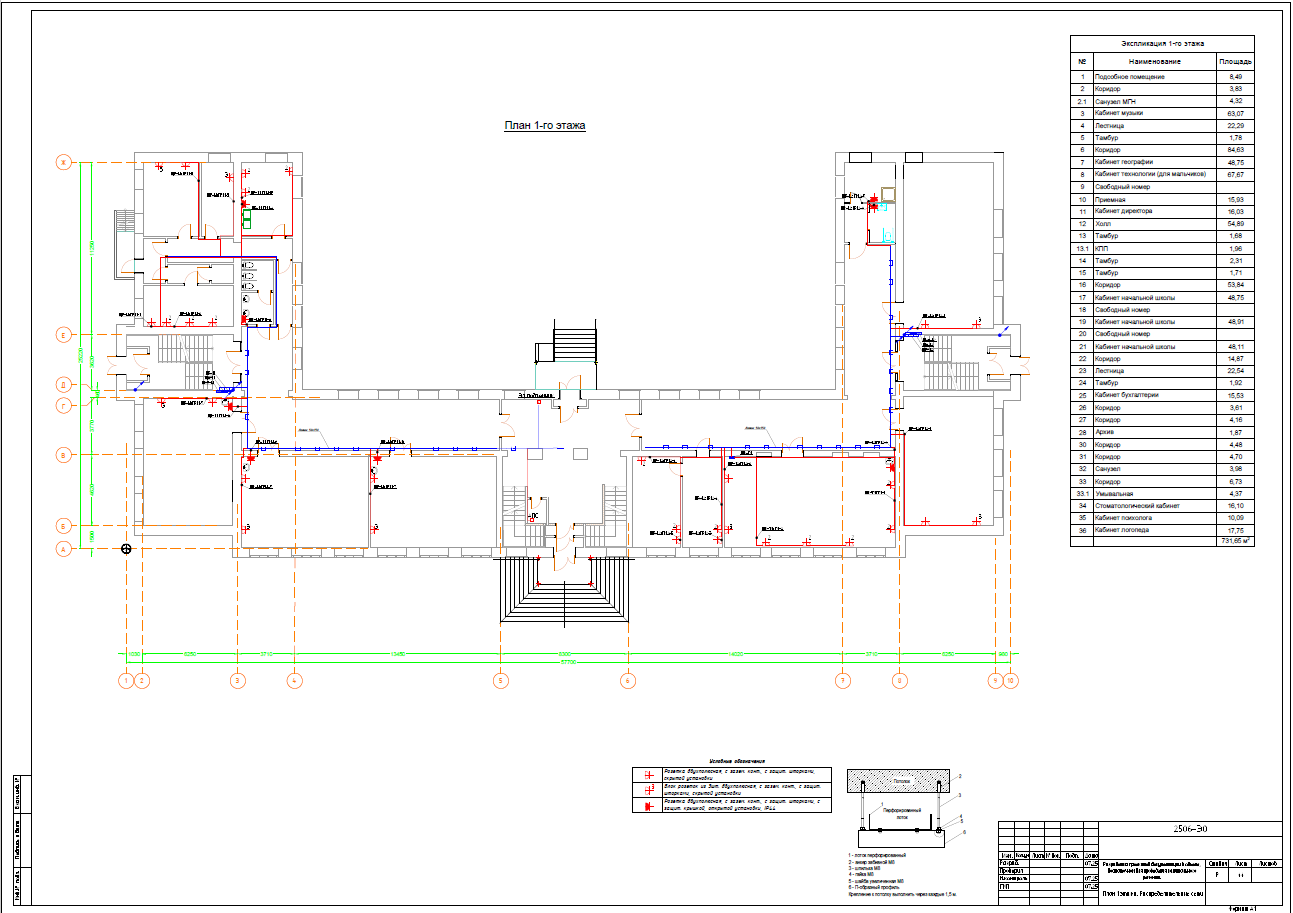This screenshot has height=913, width=1293.
Task: Click the 'Приемная' row name
Action: pyautogui.click(x=1110, y=199)
